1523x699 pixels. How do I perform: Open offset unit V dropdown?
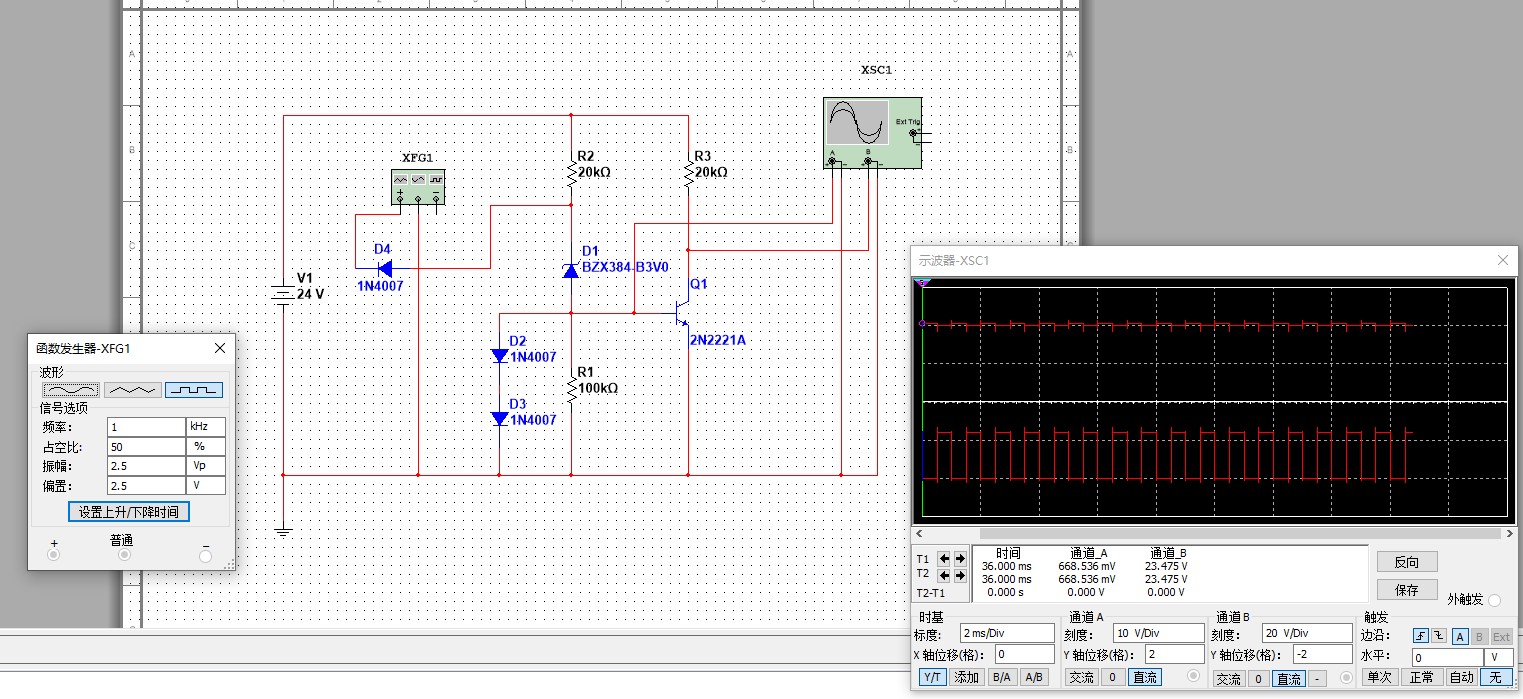click(206, 485)
